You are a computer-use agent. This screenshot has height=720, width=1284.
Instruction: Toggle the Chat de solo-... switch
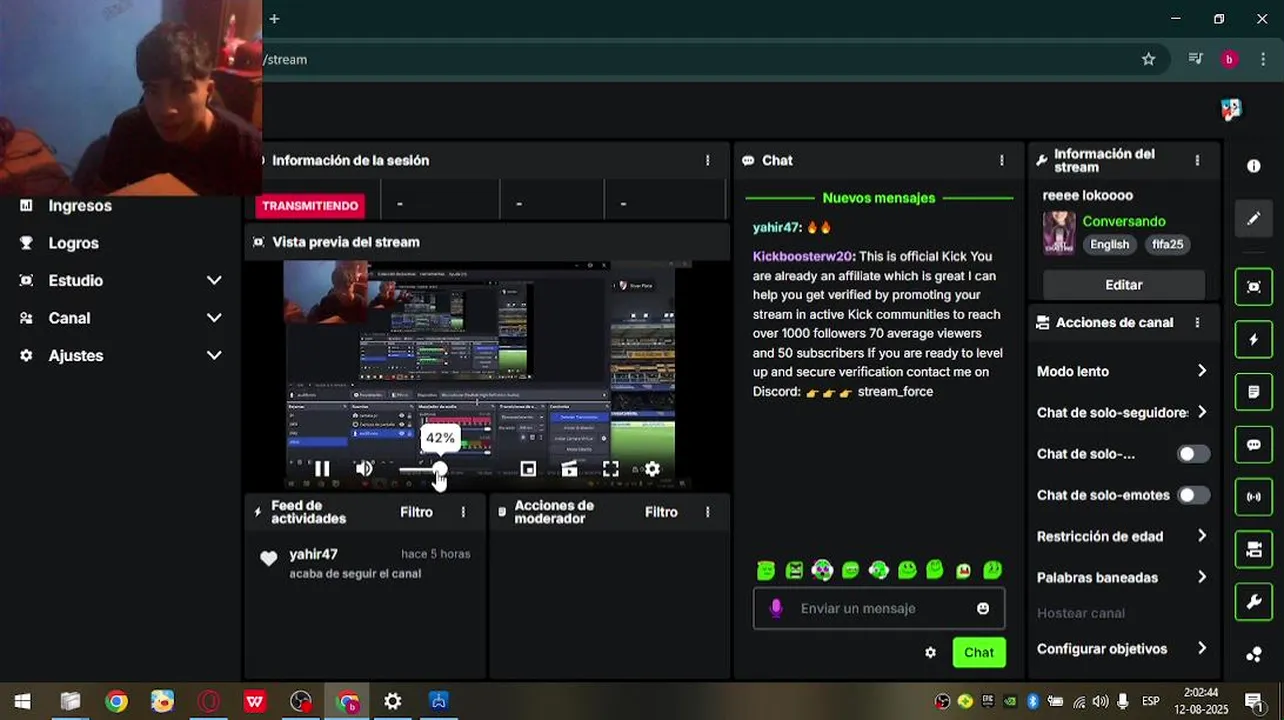click(1192, 454)
